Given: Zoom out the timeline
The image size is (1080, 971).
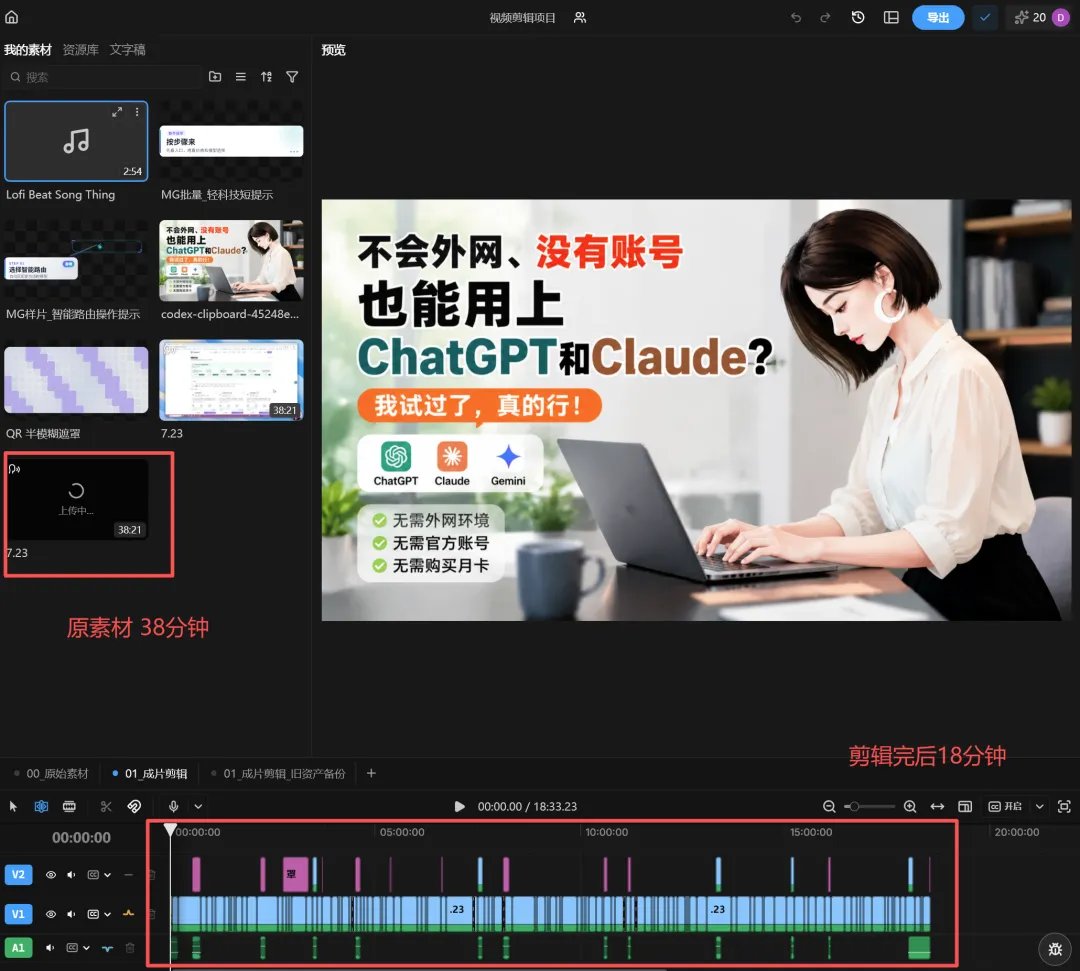Looking at the screenshot, I should coord(829,806).
